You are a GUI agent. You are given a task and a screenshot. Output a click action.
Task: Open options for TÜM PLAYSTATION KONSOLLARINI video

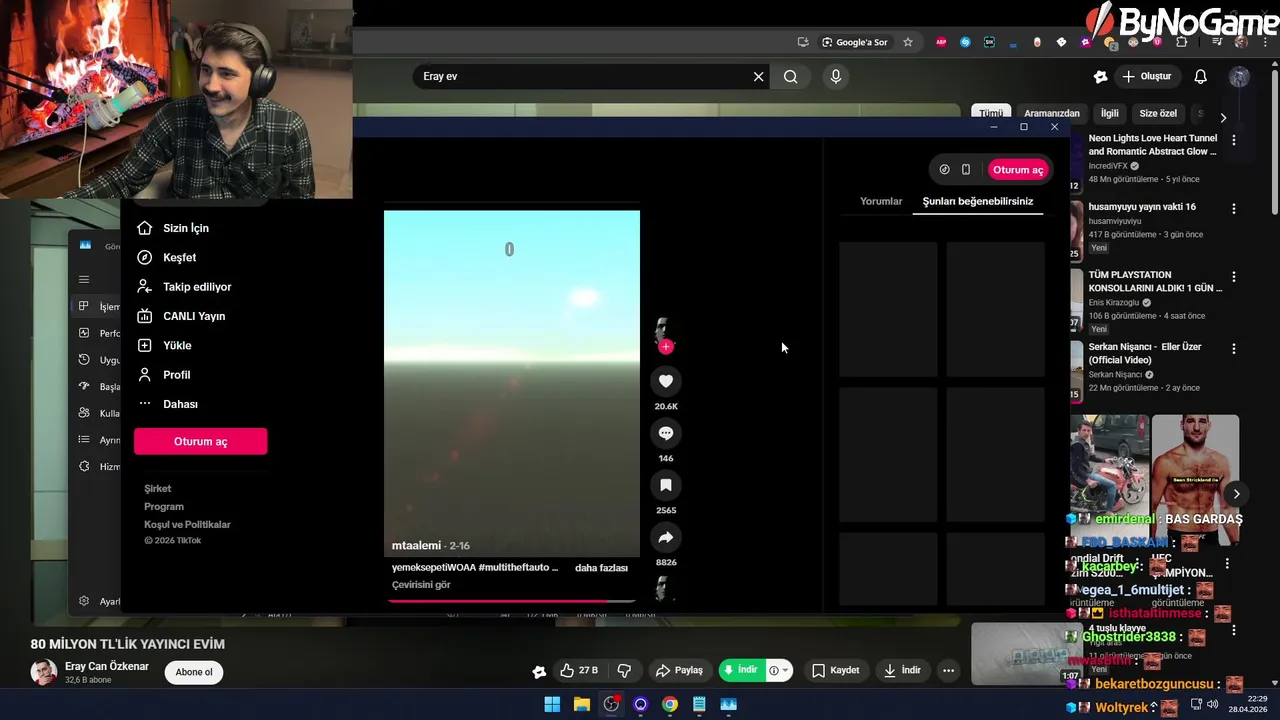pos(1234,277)
